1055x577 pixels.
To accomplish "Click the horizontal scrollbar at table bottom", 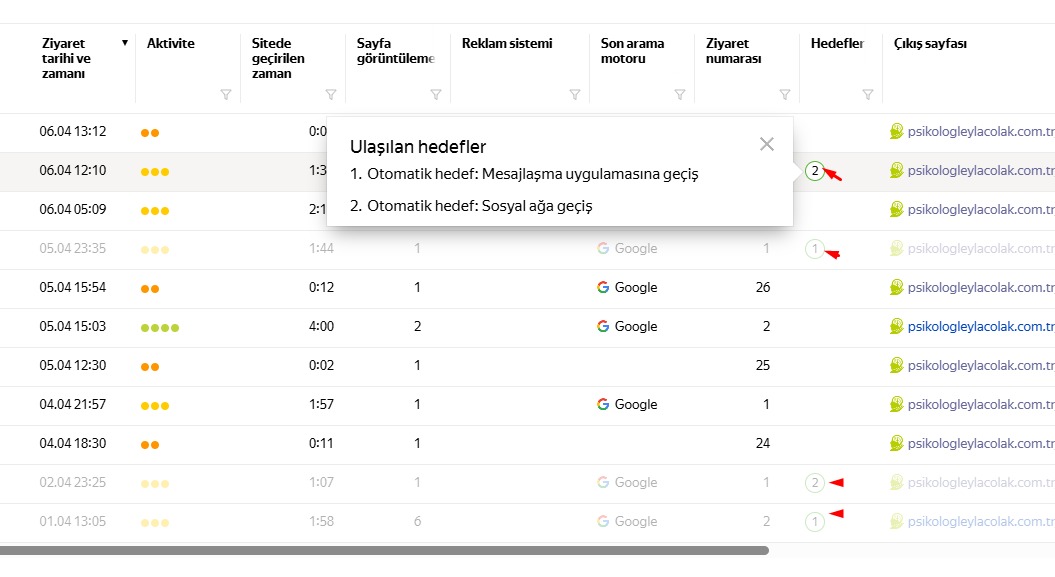I will click(x=384, y=550).
